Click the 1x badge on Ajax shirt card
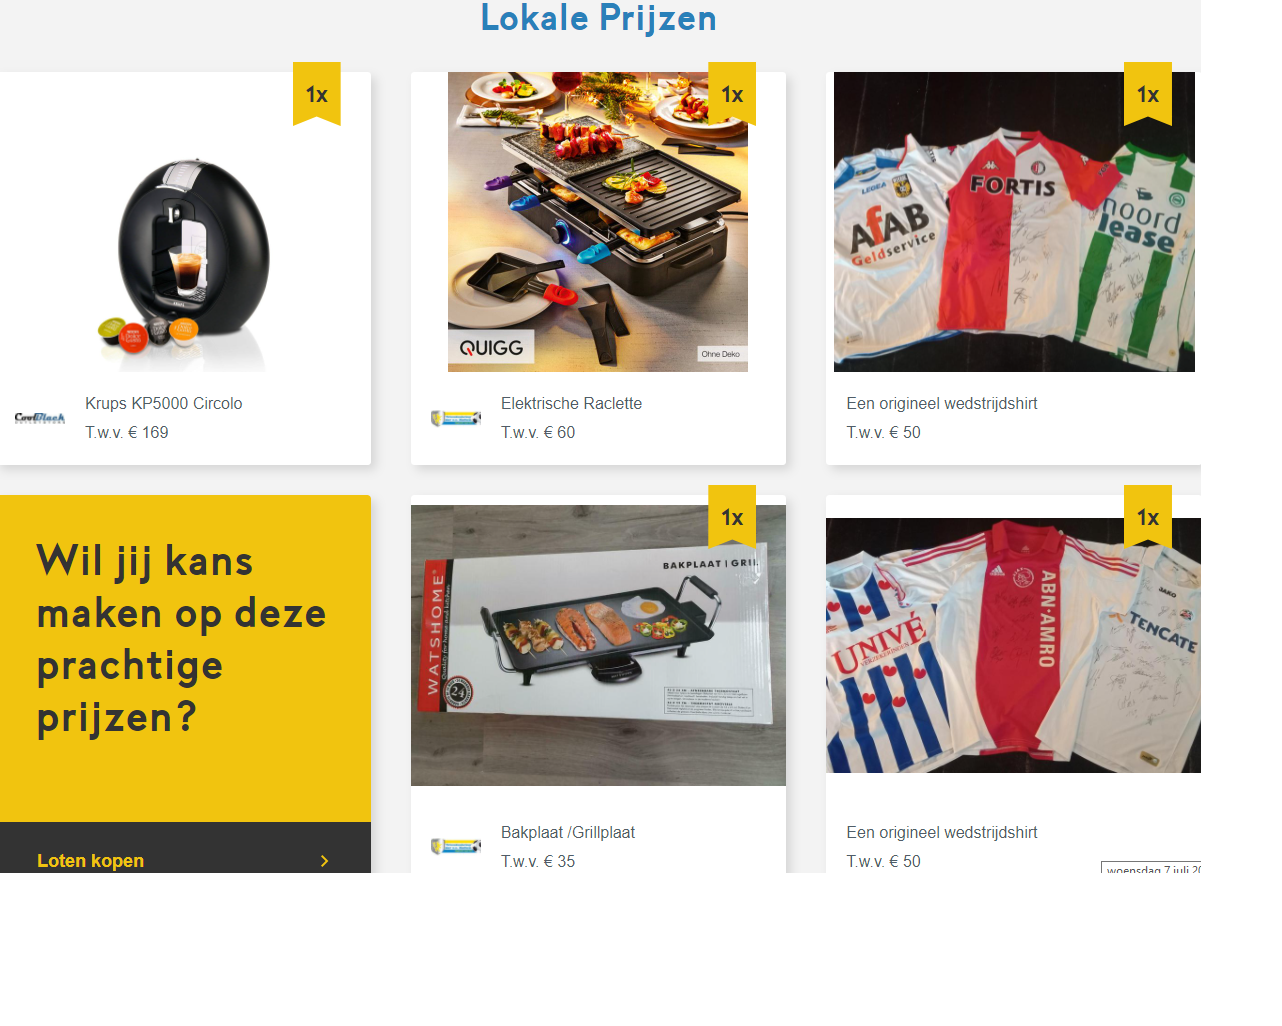 coord(1148,517)
